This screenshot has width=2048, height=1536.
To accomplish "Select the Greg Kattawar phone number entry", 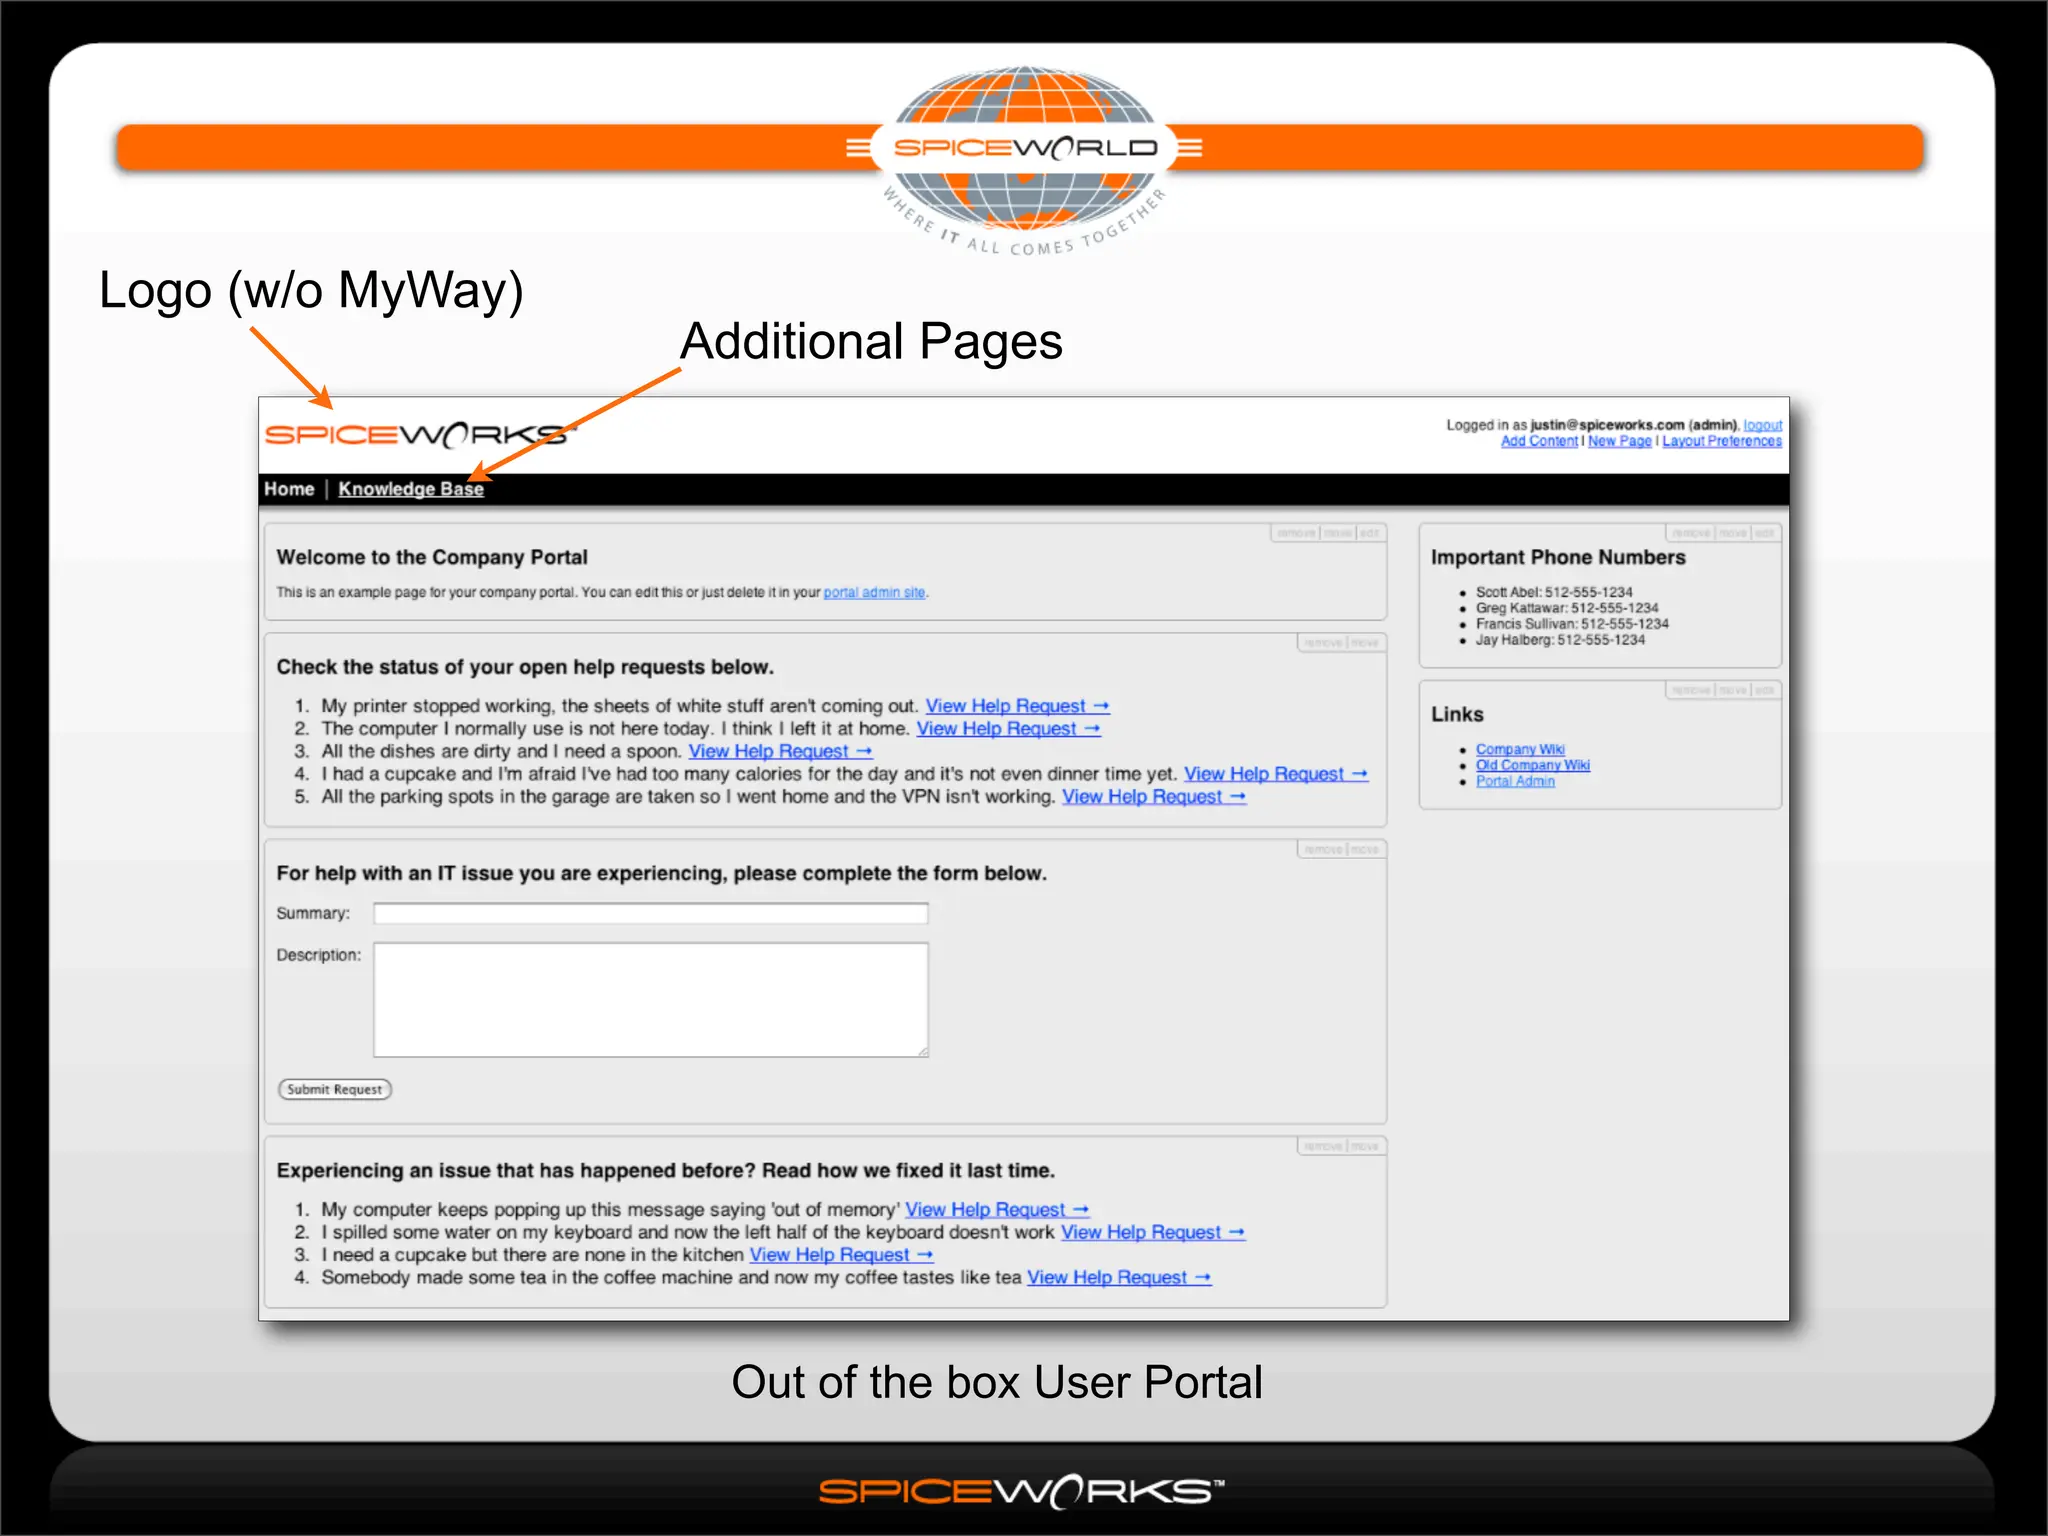I will click(x=1567, y=608).
